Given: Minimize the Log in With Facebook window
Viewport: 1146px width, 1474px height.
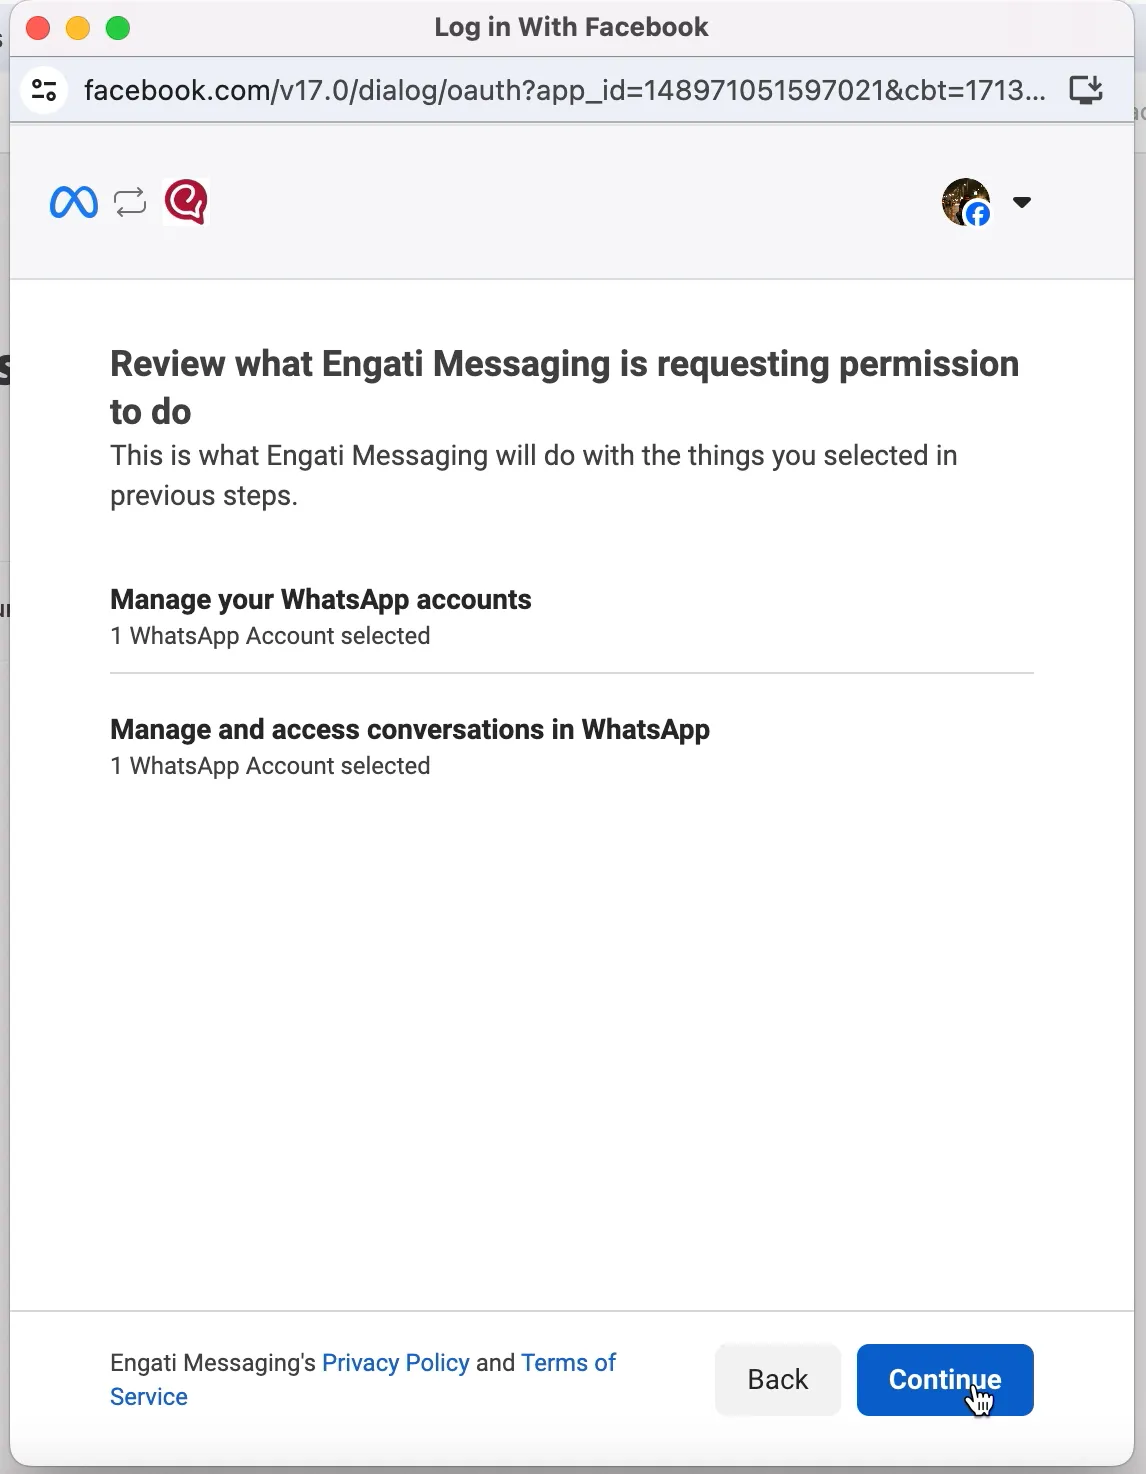Looking at the screenshot, I should [x=78, y=28].
